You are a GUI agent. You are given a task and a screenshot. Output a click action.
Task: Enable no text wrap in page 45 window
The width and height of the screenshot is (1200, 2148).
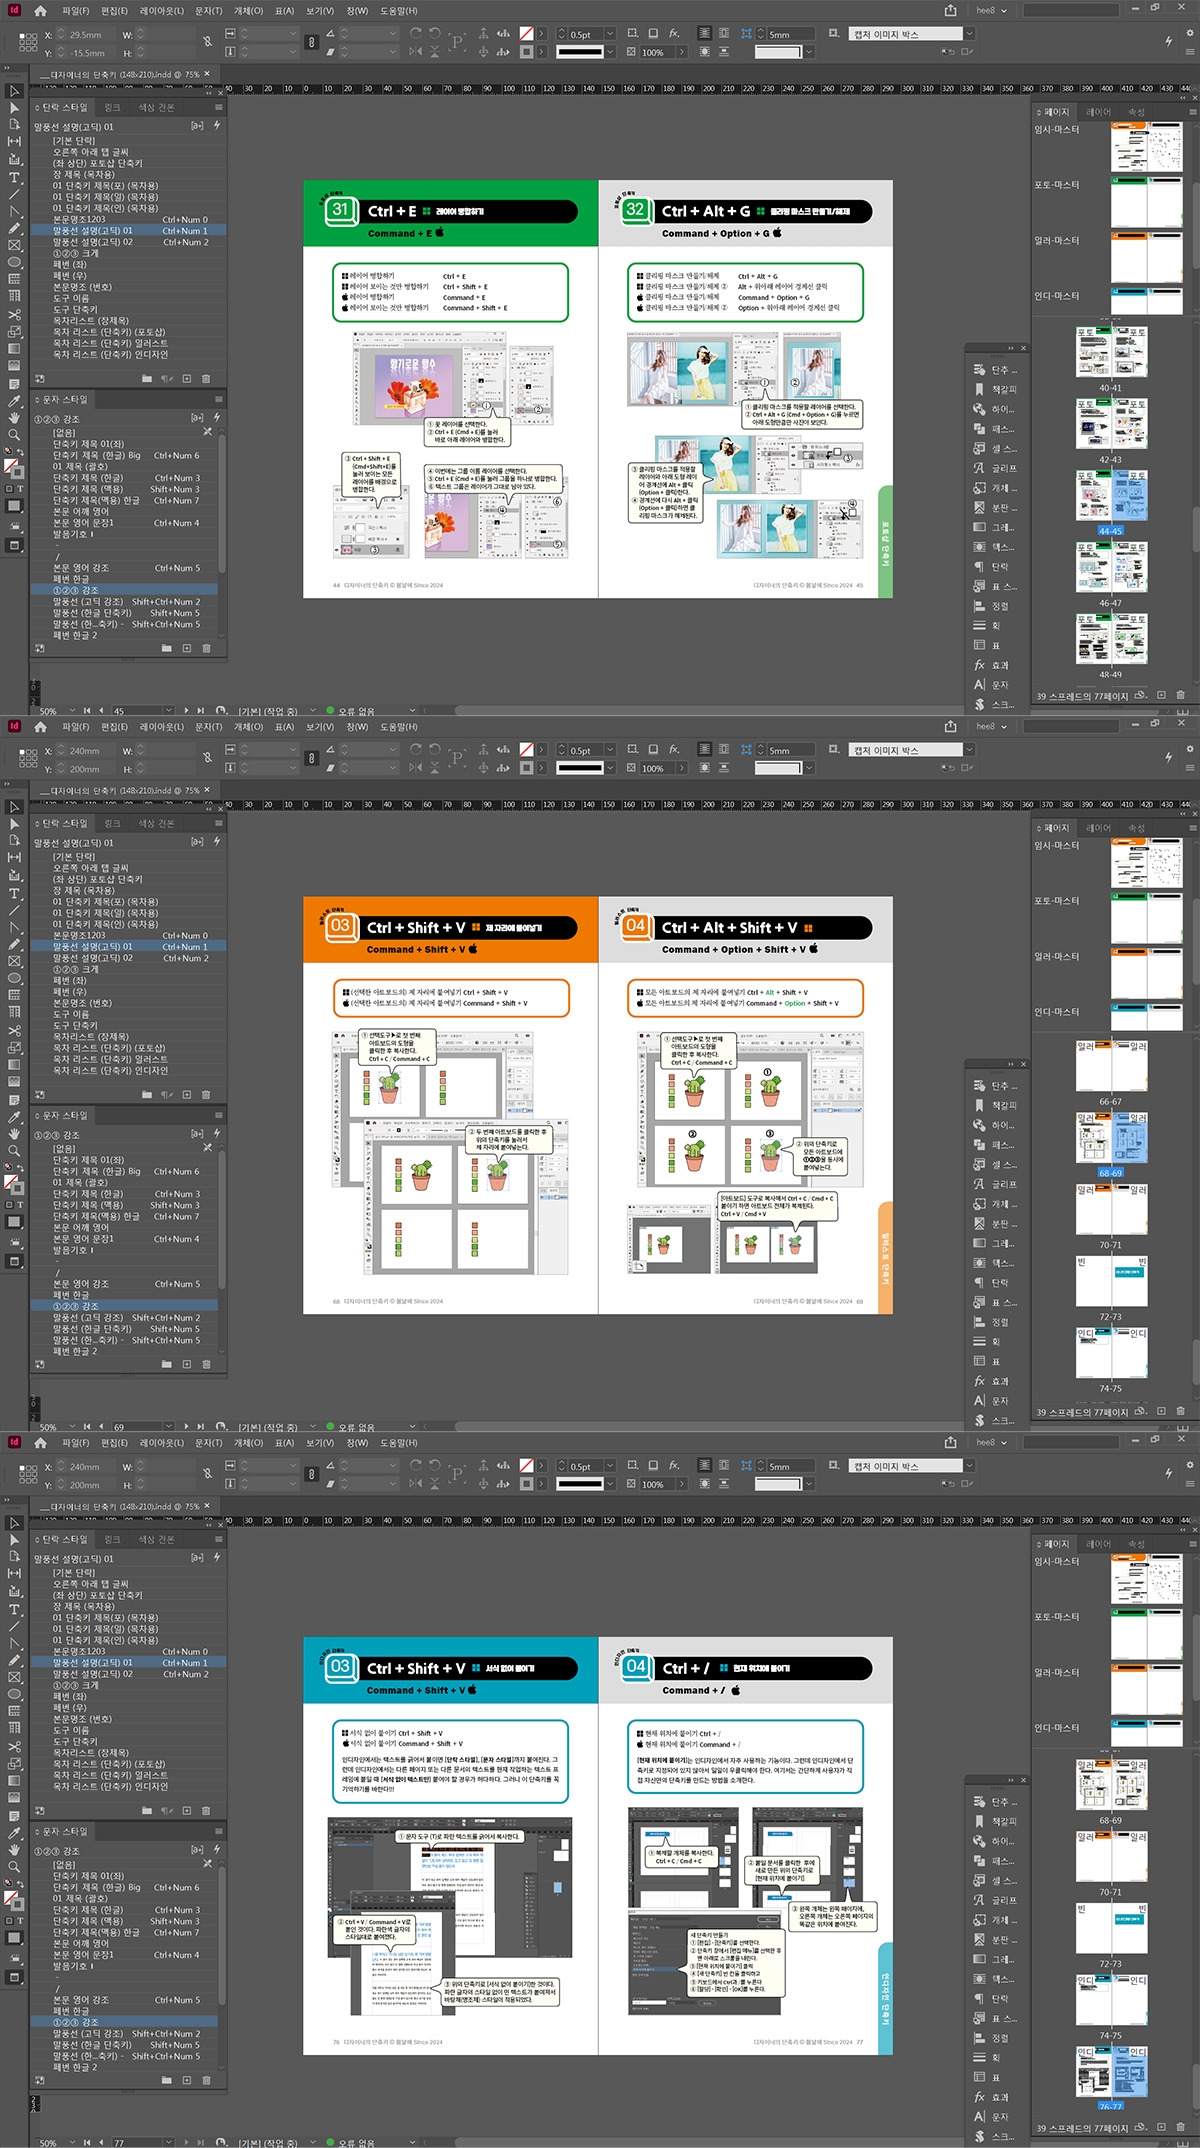[704, 33]
